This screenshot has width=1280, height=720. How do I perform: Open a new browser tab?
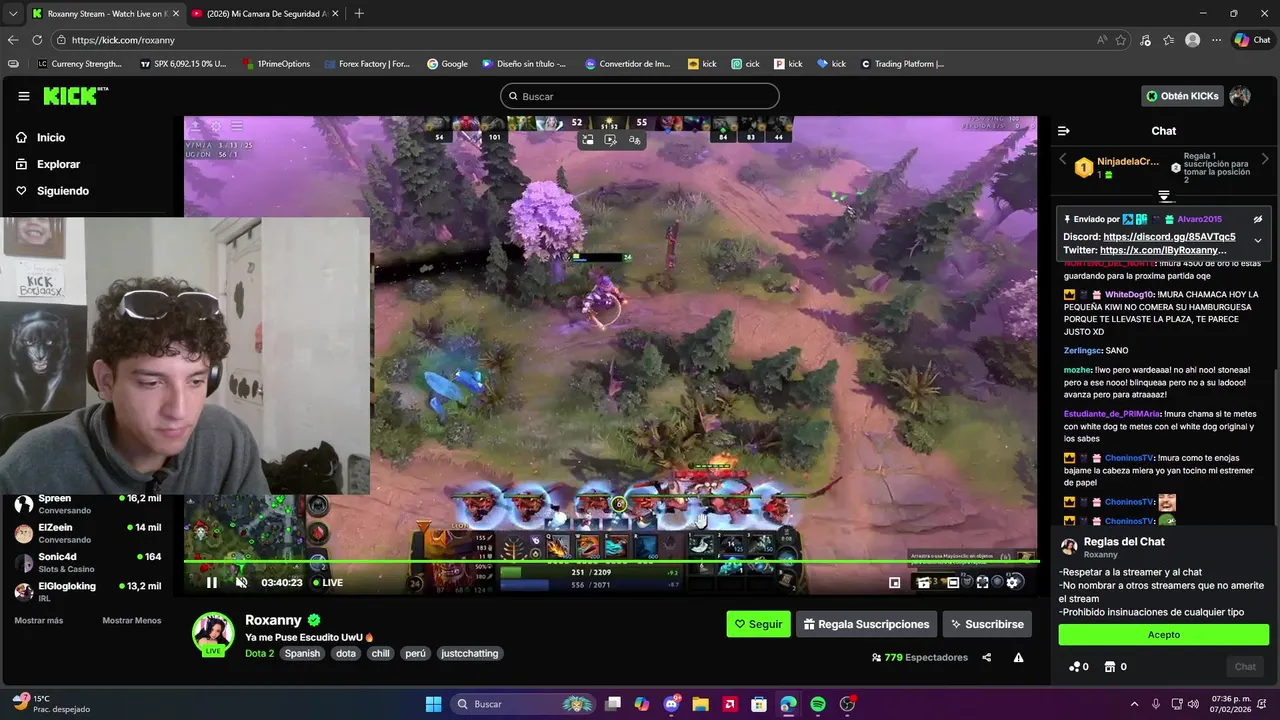coord(359,13)
